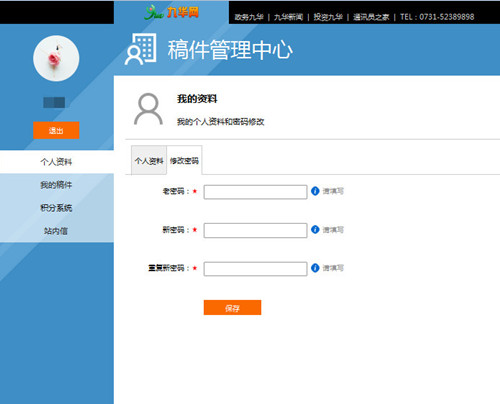Click the 新密码 input field
The image size is (500, 404).
pos(255,230)
